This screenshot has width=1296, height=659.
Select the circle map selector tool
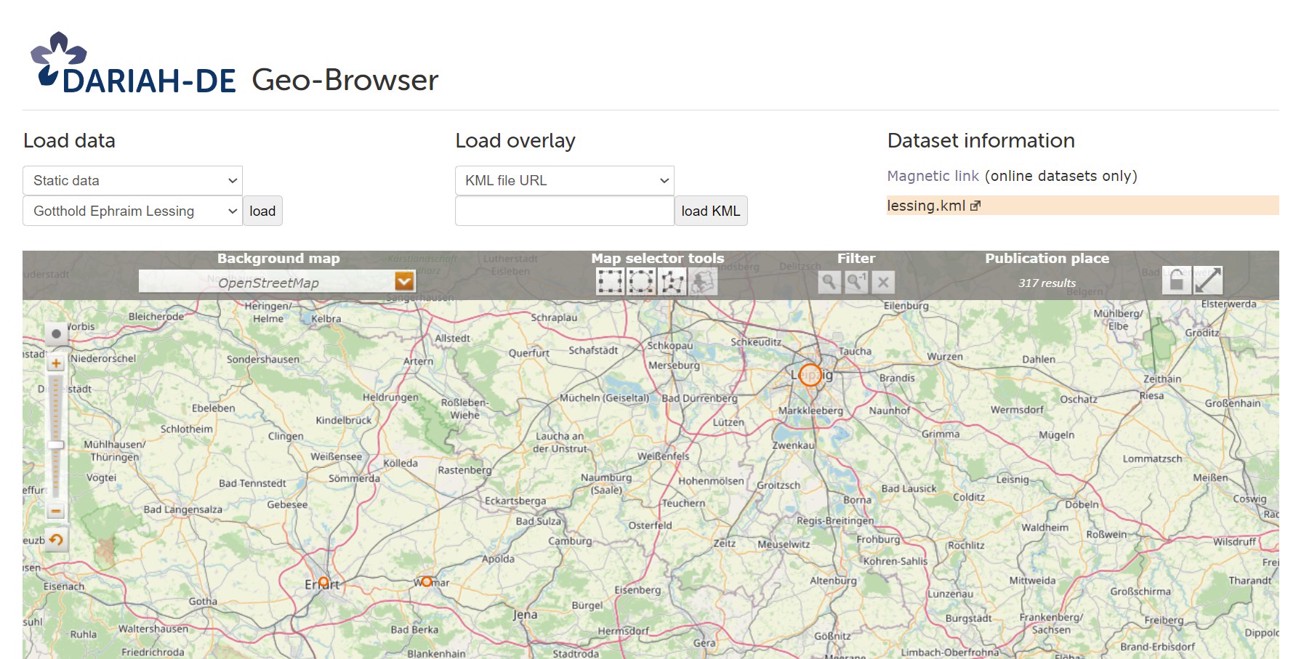pyautogui.click(x=641, y=282)
